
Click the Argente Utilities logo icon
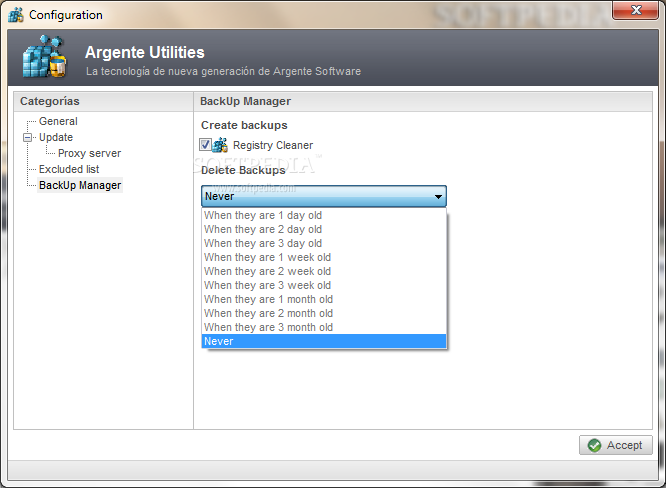point(45,57)
